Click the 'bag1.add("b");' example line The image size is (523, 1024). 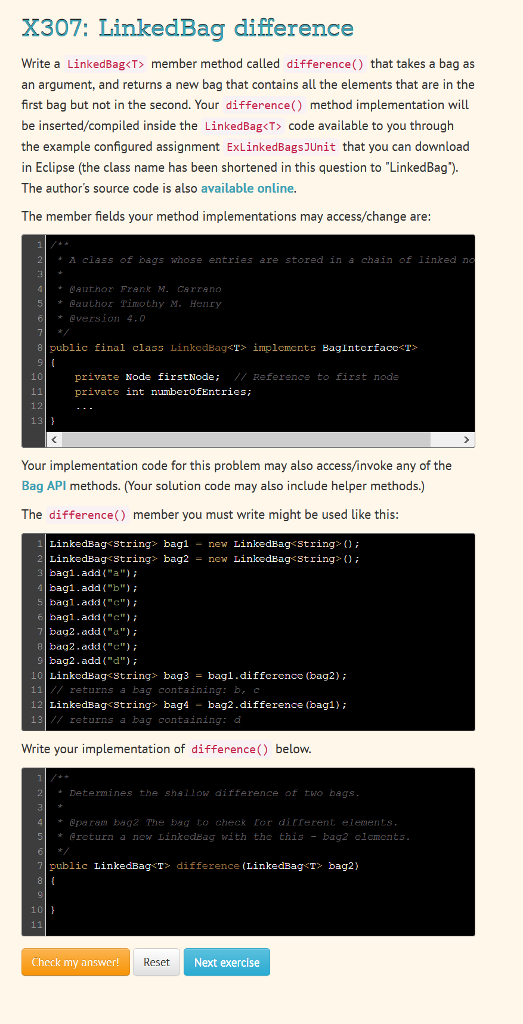pyautogui.click(x=94, y=588)
